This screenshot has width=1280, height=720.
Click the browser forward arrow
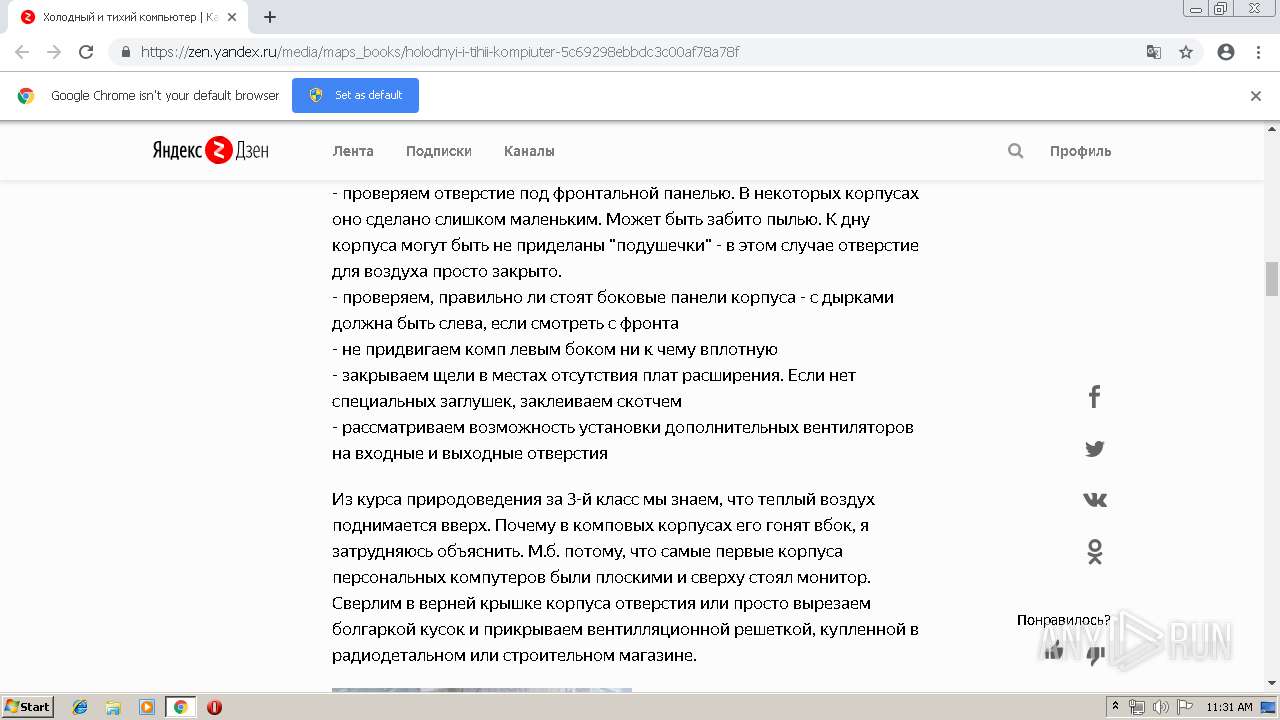[54, 52]
